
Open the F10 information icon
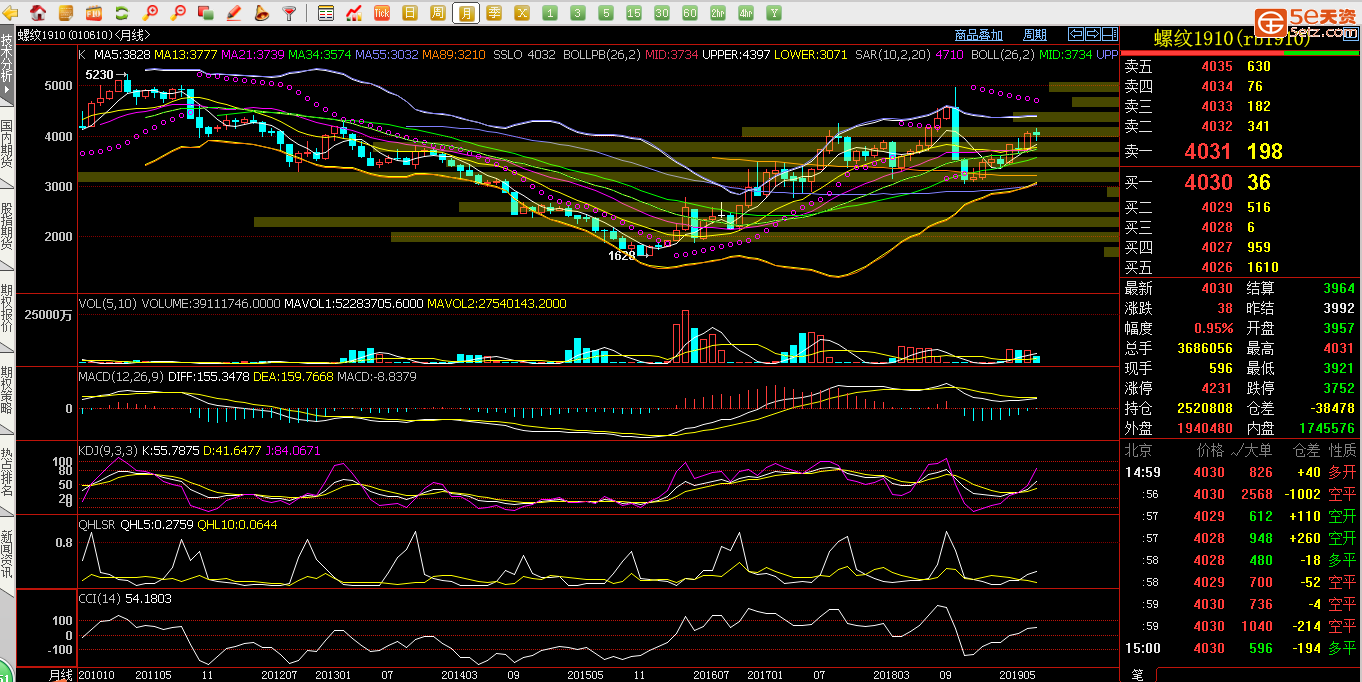94,13
